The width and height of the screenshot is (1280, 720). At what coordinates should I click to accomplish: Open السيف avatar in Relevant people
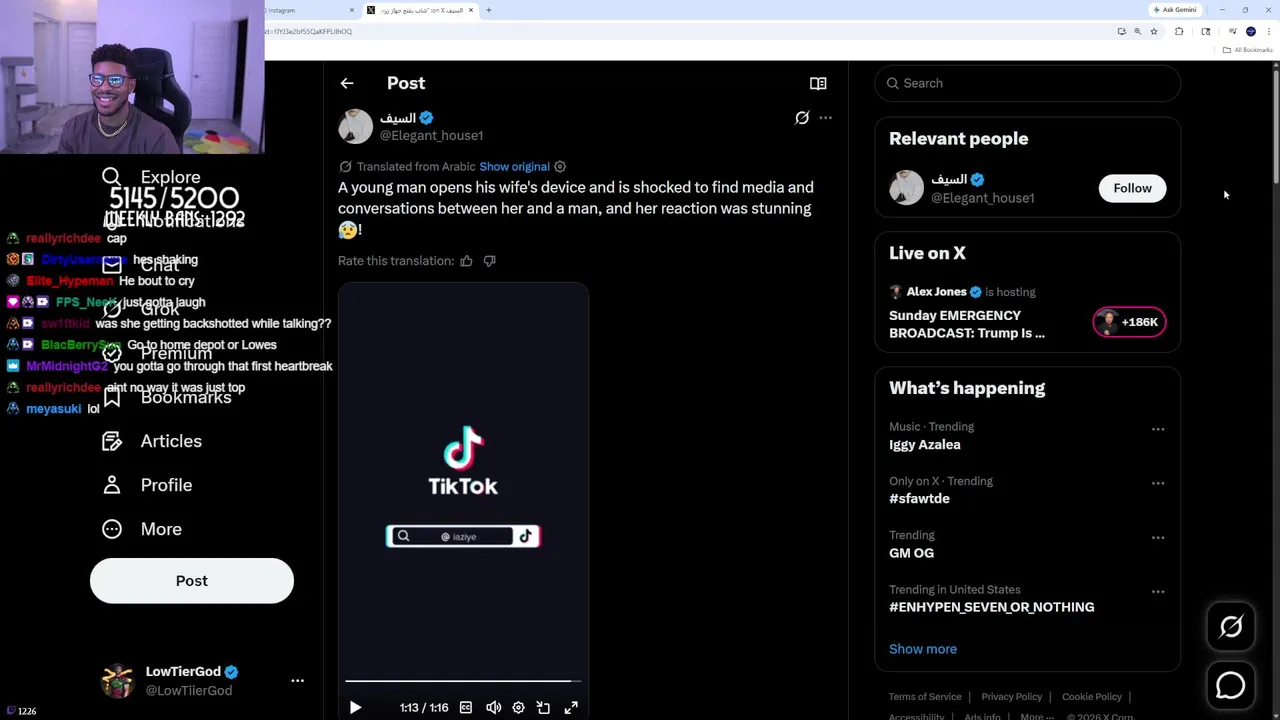(x=906, y=188)
